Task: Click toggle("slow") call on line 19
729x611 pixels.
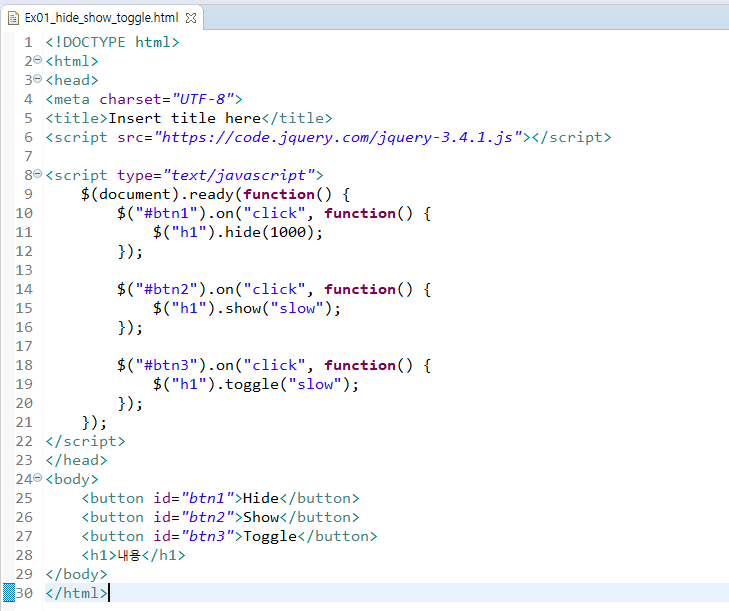Action: [x=287, y=385]
